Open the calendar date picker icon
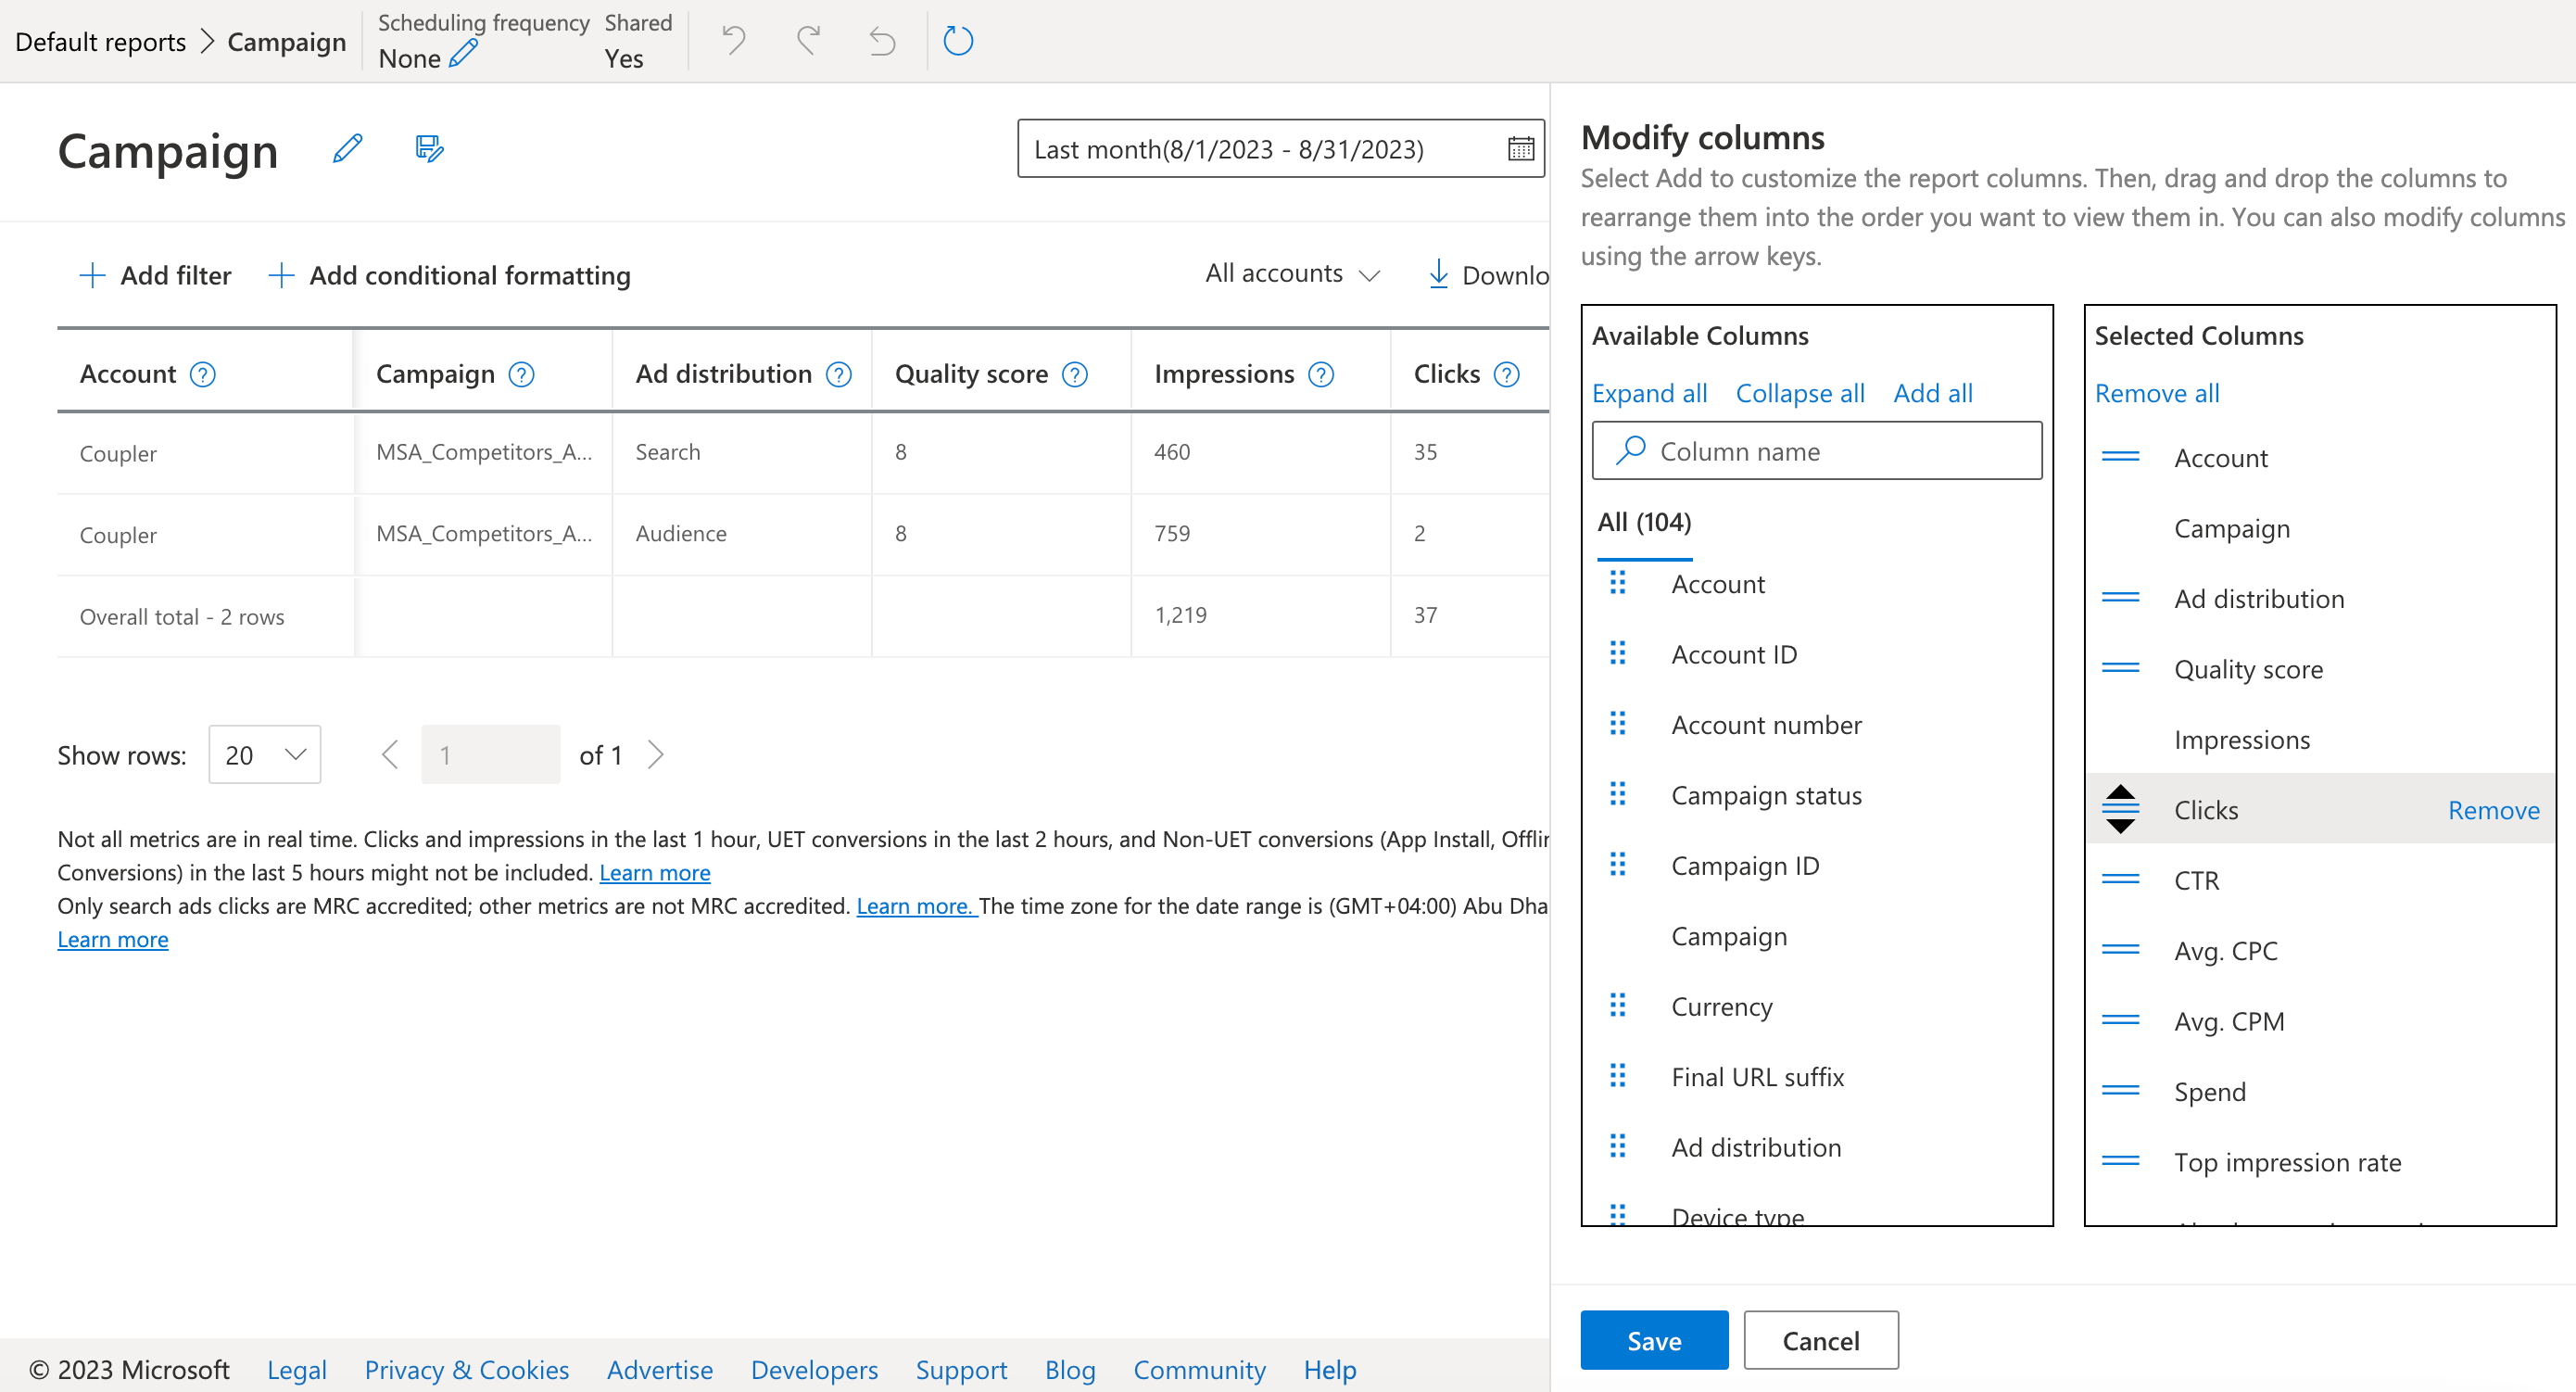The image size is (2576, 1392). 1520,149
